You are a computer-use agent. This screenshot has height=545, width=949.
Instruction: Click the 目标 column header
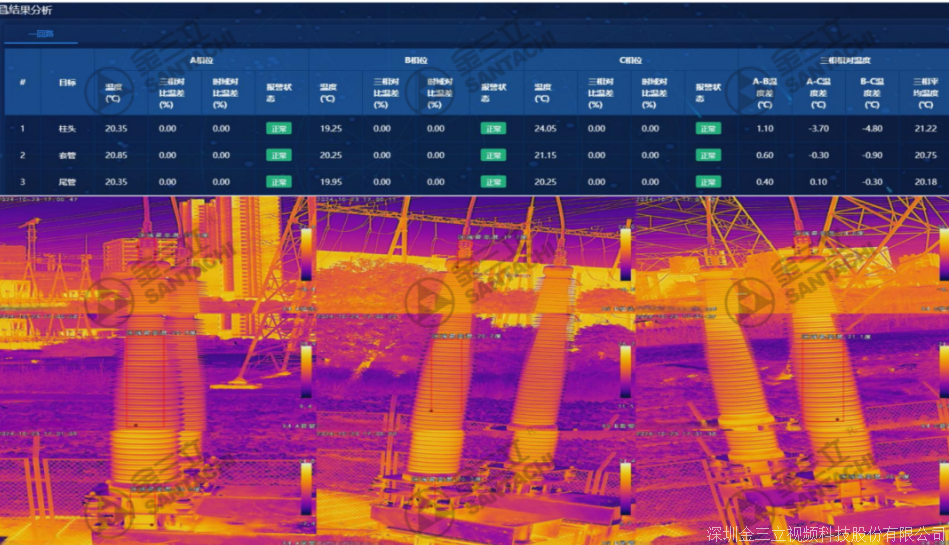[x=68, y=82]
